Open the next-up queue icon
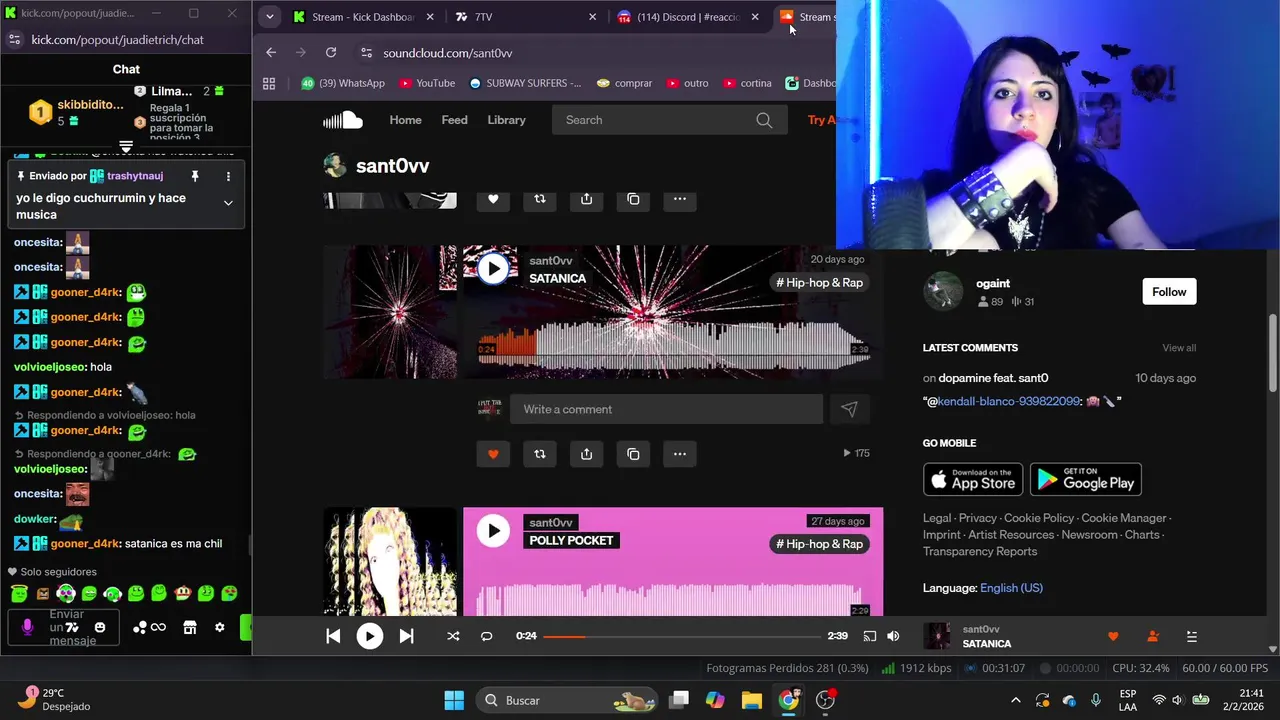This screenshot has width=1280, height=720. 1191,636
